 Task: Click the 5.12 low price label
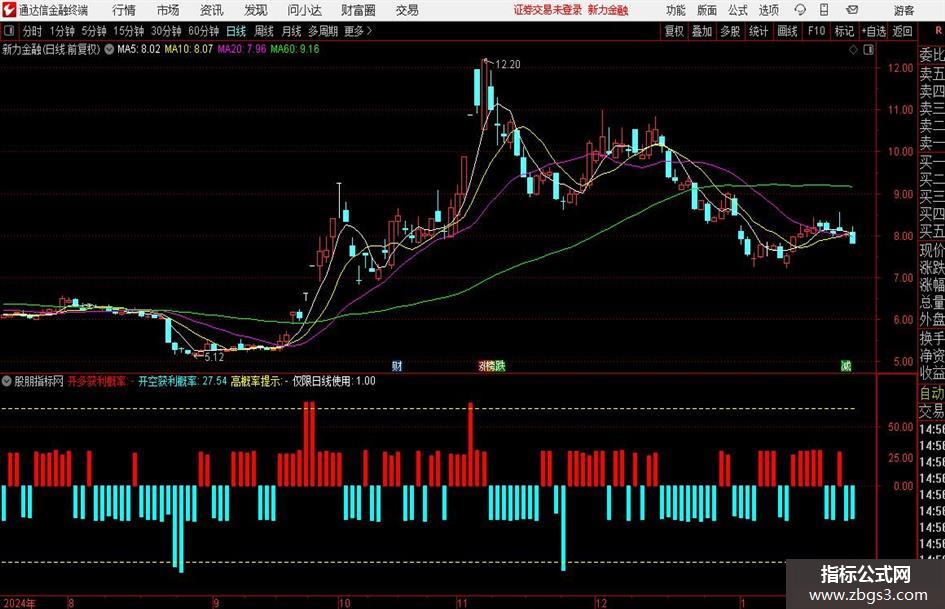(x=214, y=357)
